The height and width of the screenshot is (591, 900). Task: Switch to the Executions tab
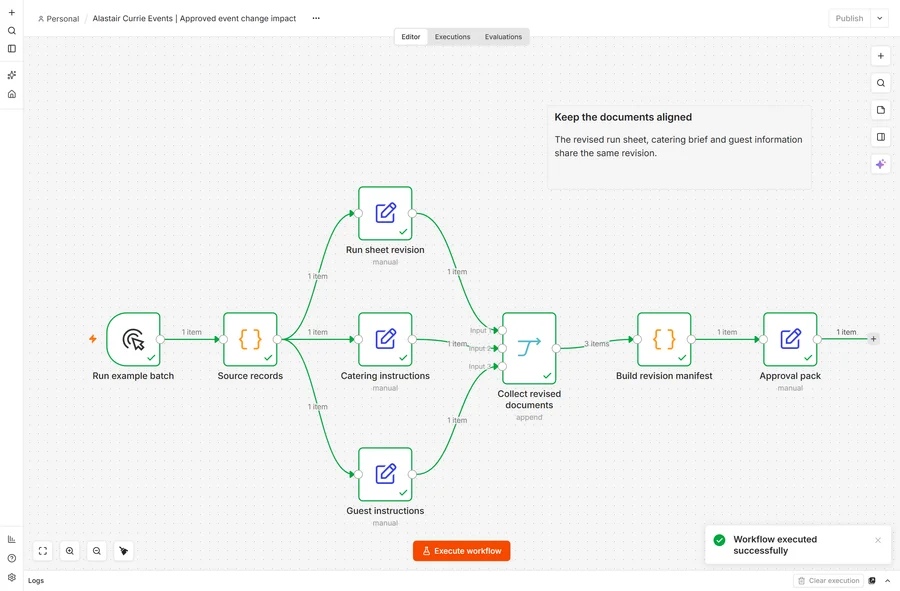click(452, 37)
